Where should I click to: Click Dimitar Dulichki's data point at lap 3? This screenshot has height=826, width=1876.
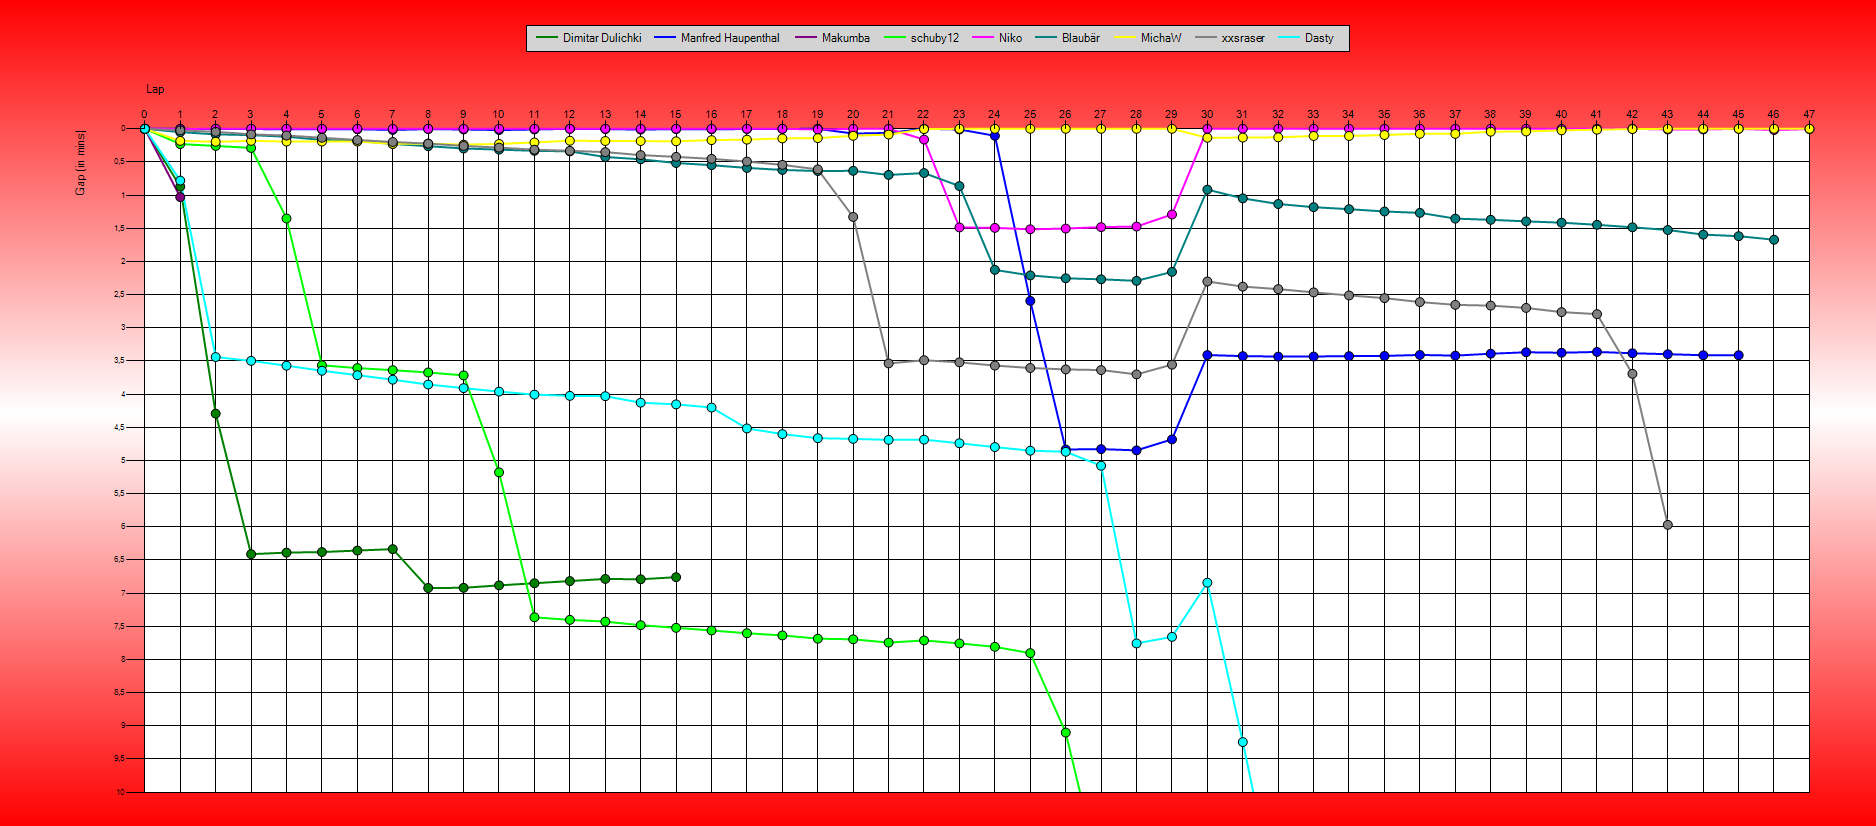[251, 554]
